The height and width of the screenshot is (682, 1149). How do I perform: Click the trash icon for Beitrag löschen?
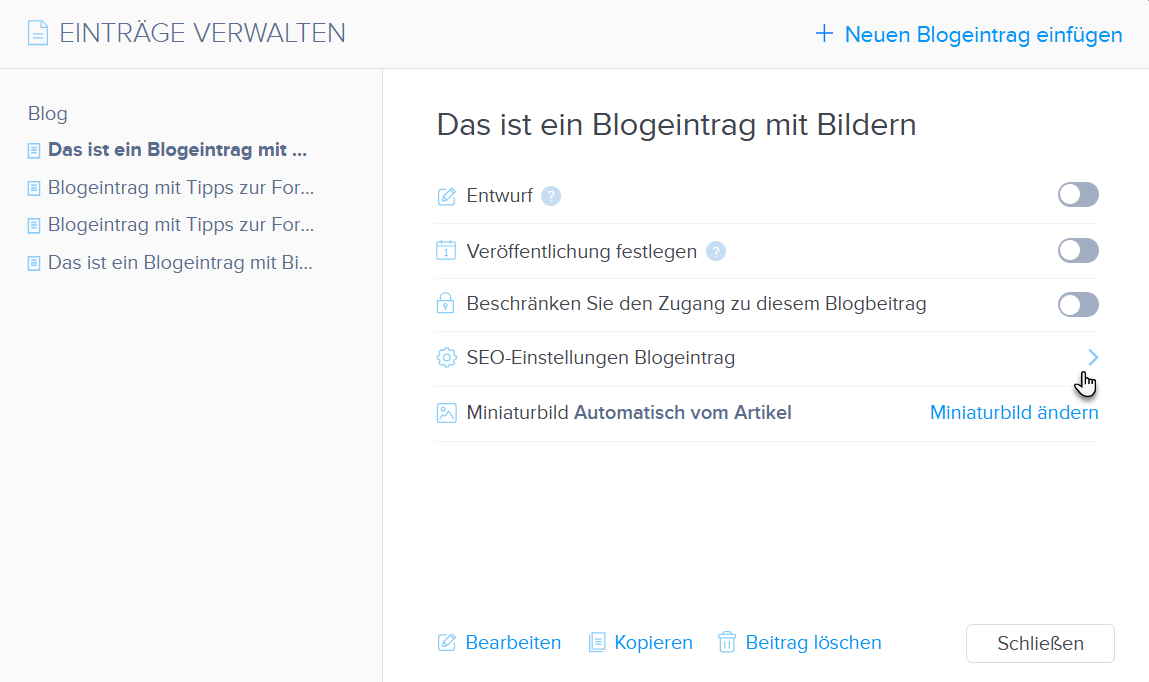click(x=727, y=642)
